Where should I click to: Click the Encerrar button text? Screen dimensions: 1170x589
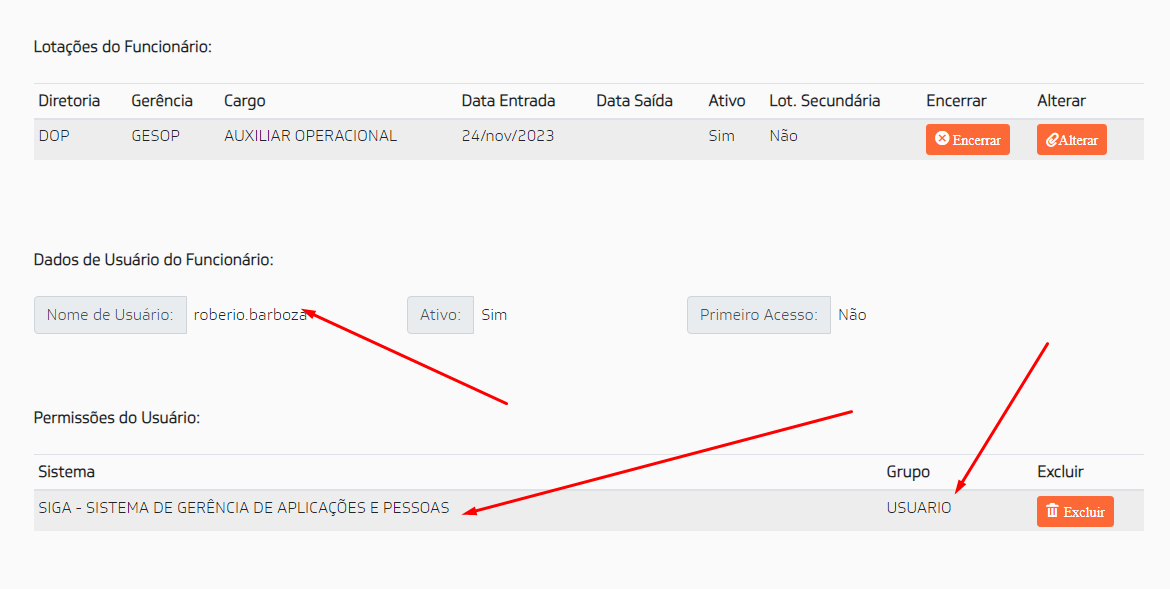976,140
